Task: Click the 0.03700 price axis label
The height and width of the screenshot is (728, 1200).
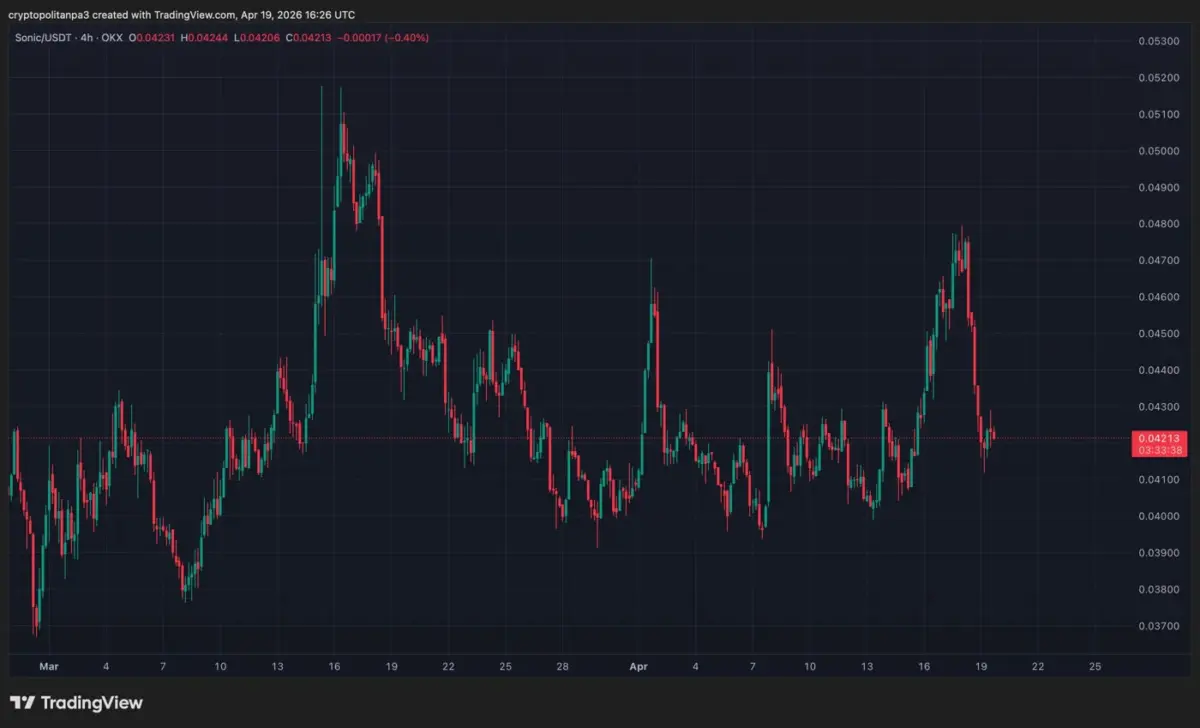Action: pos(1158,626)
